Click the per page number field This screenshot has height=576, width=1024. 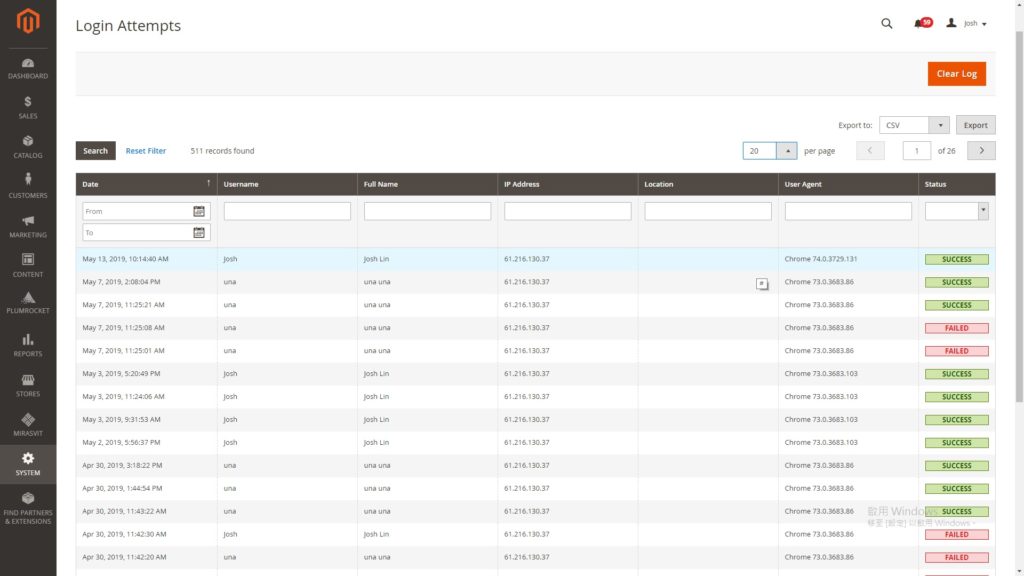point(759,151)
